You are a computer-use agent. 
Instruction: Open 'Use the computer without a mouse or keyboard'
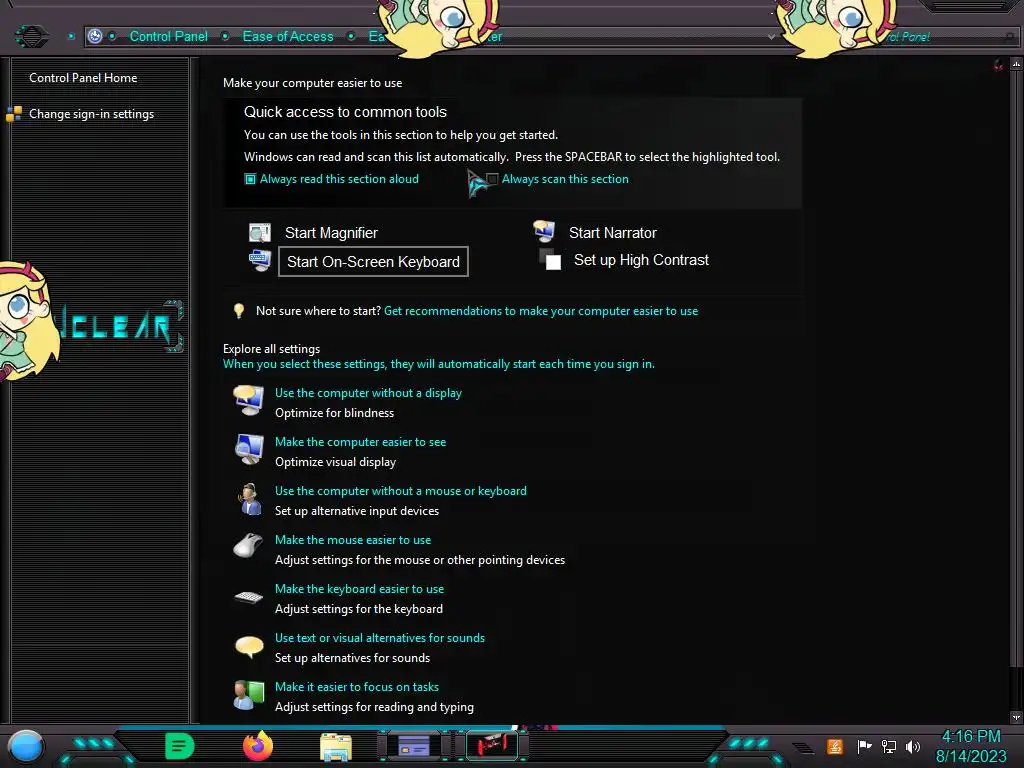coord(400,491)
